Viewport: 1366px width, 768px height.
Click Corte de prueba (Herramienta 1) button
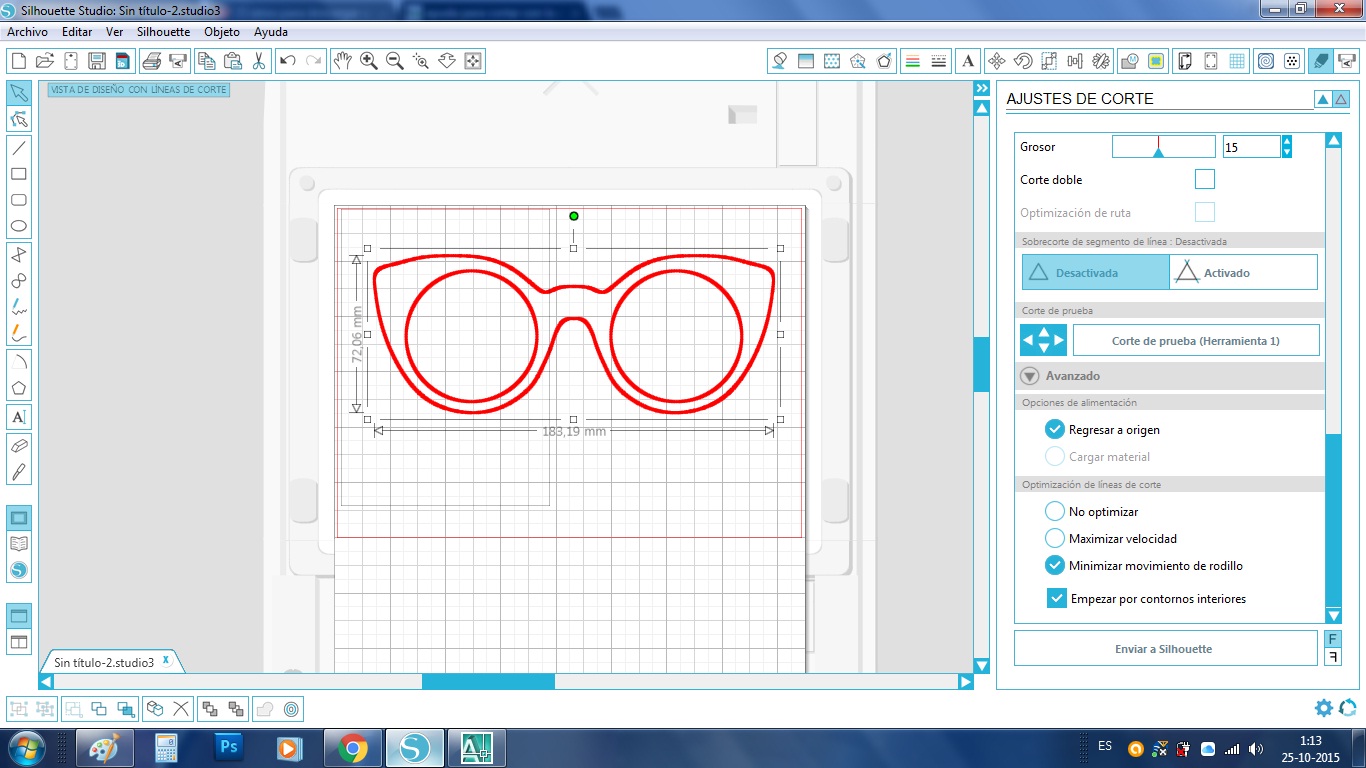pos(1195,341)
